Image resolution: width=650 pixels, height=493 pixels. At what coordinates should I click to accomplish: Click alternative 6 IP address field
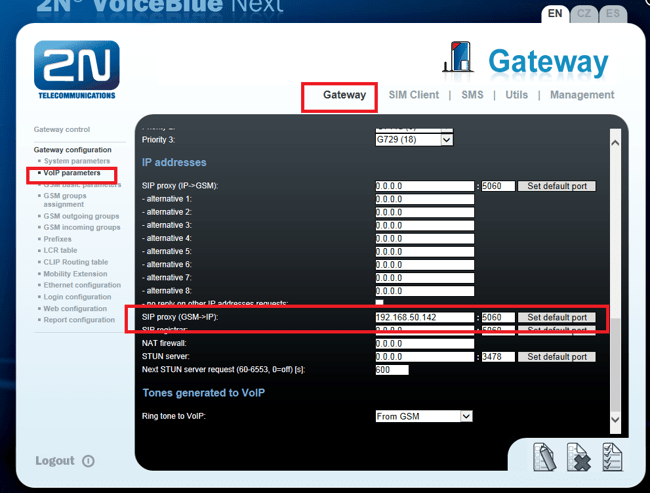point(424,265)
